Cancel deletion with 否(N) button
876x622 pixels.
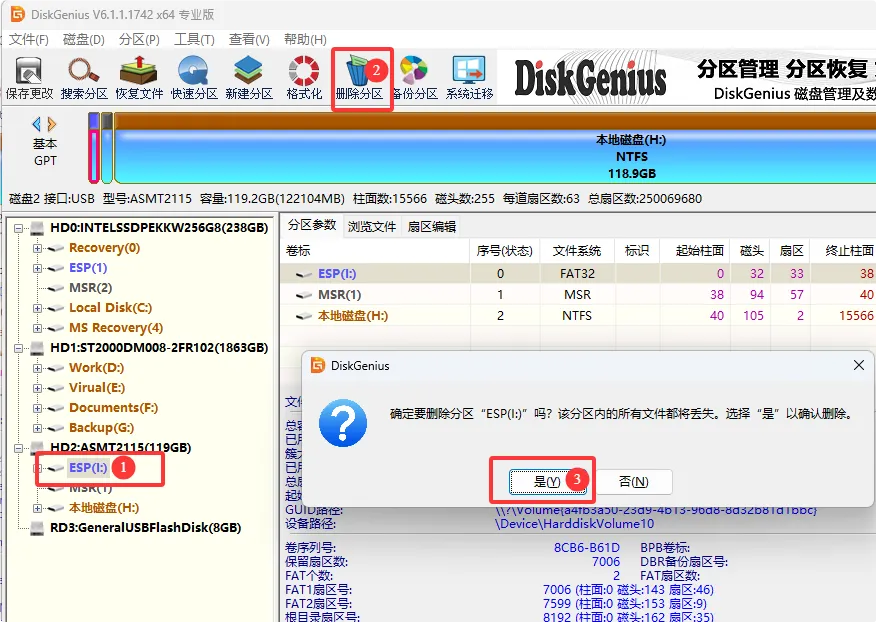634,482
